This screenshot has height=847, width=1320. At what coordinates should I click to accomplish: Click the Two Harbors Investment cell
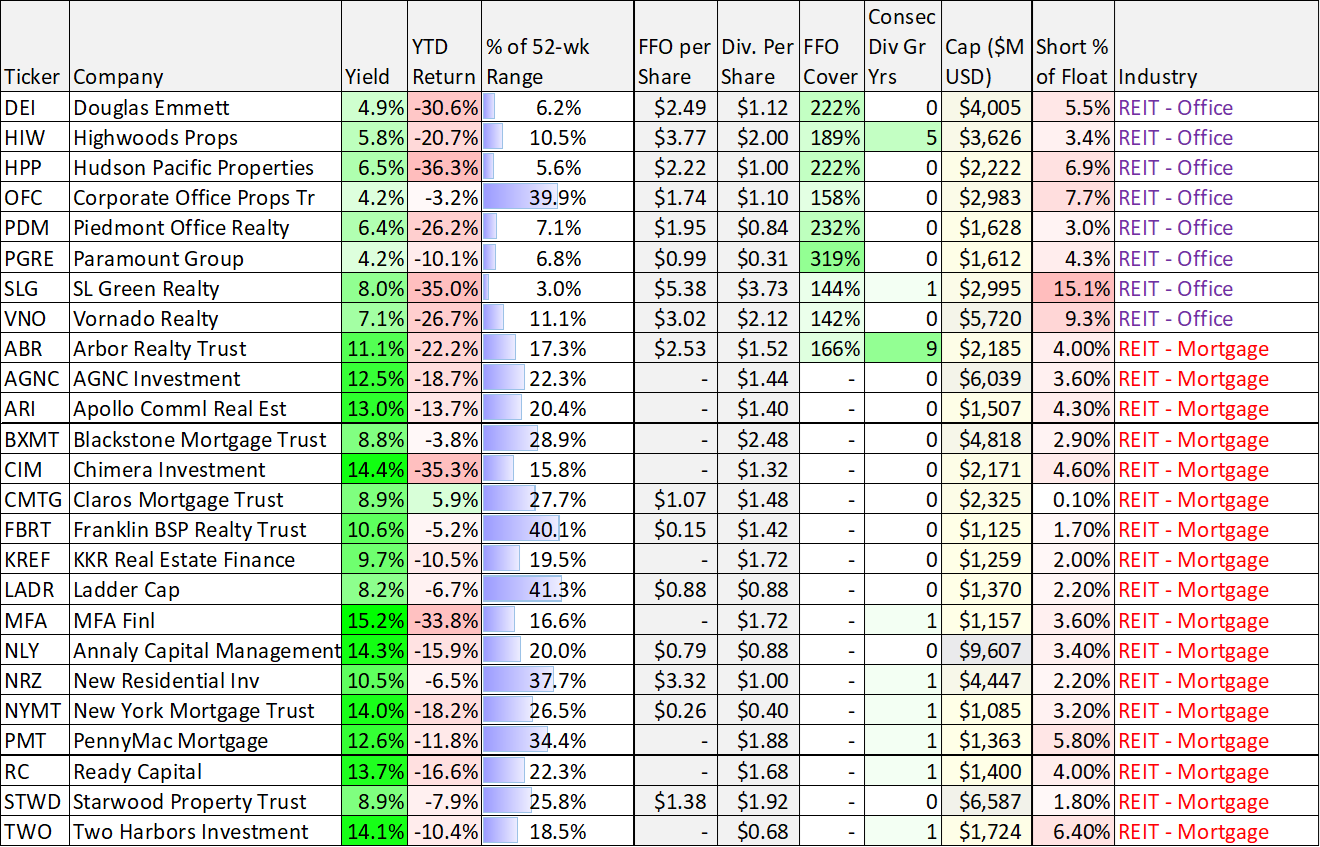pos(205,832)
